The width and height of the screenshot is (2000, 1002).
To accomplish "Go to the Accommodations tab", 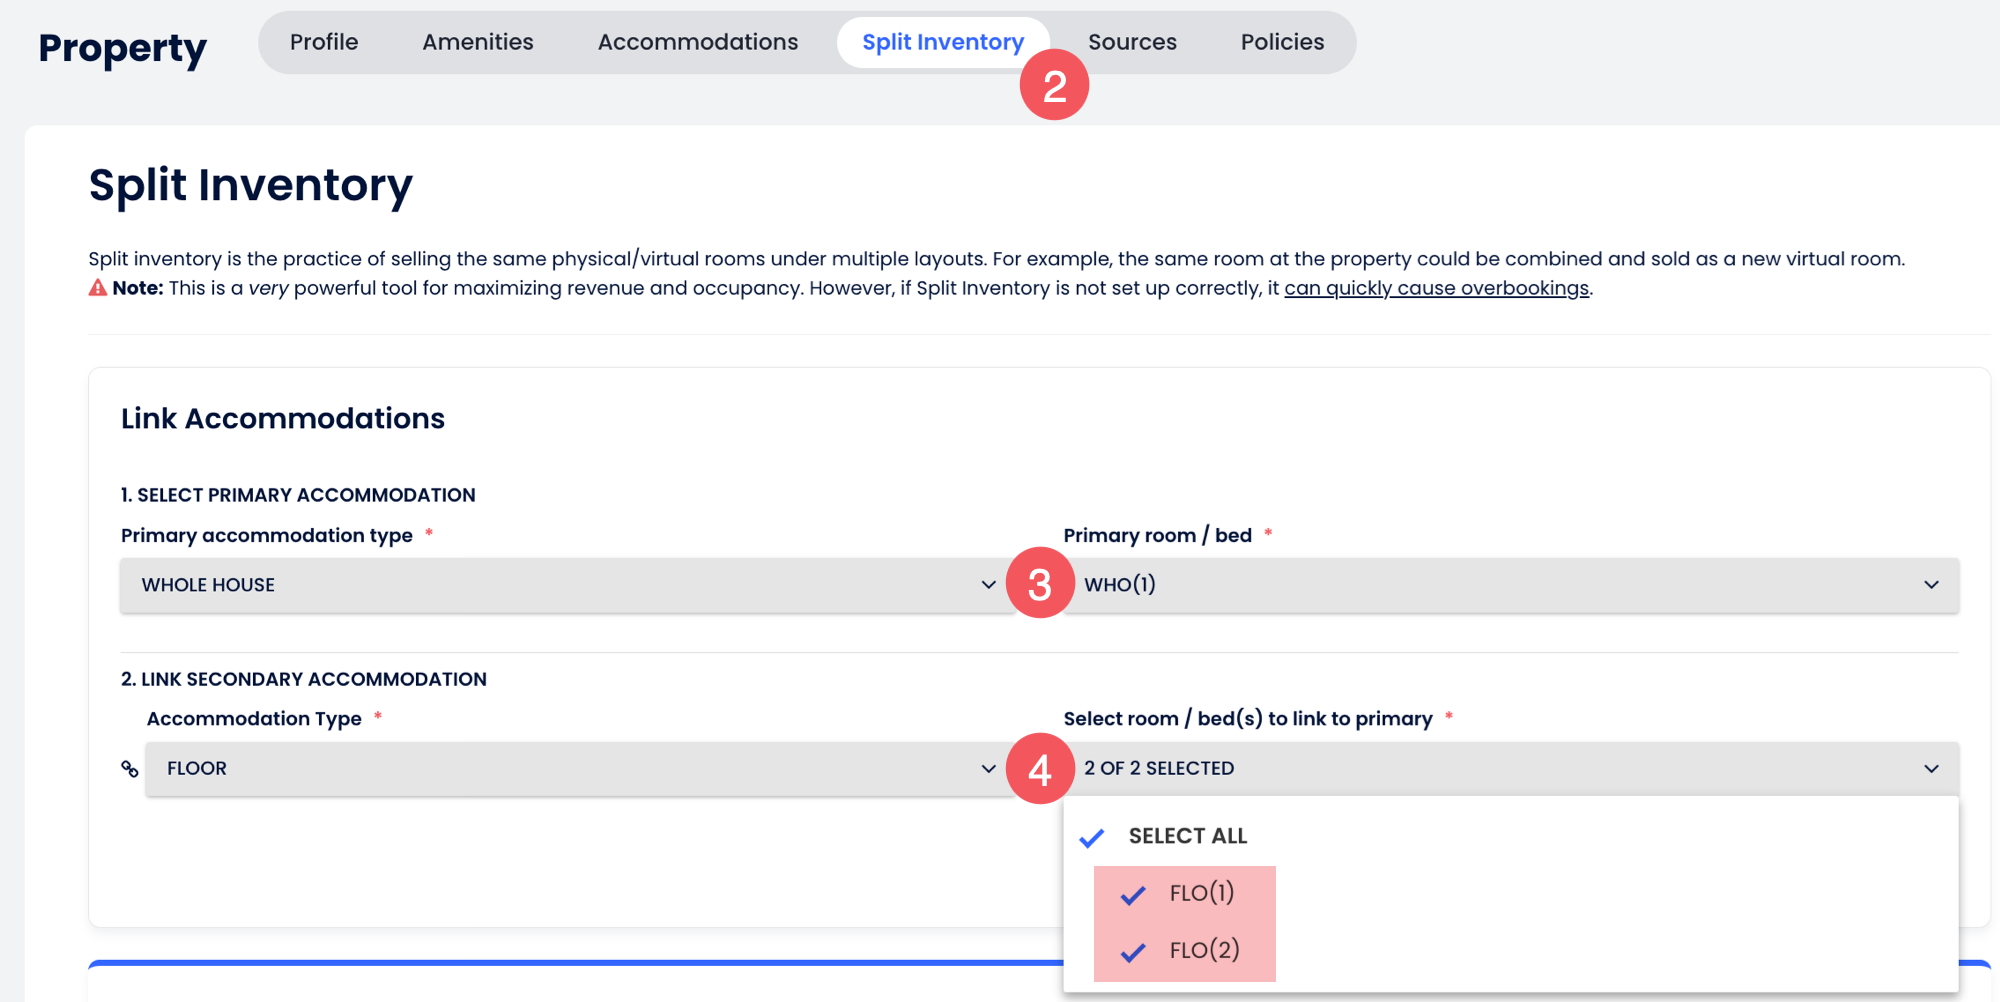I will (x=698, y=42).
